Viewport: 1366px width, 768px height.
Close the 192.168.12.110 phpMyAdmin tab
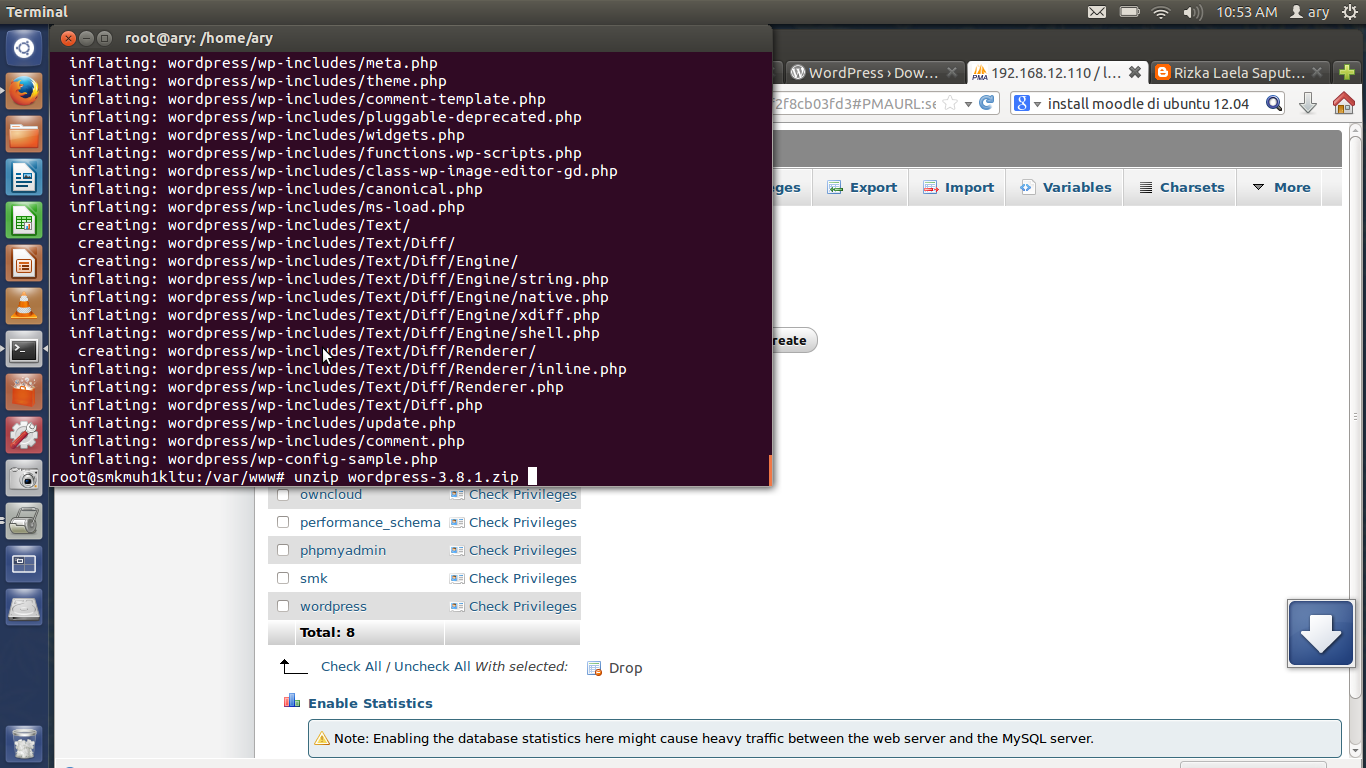[x=1135, y=72]
